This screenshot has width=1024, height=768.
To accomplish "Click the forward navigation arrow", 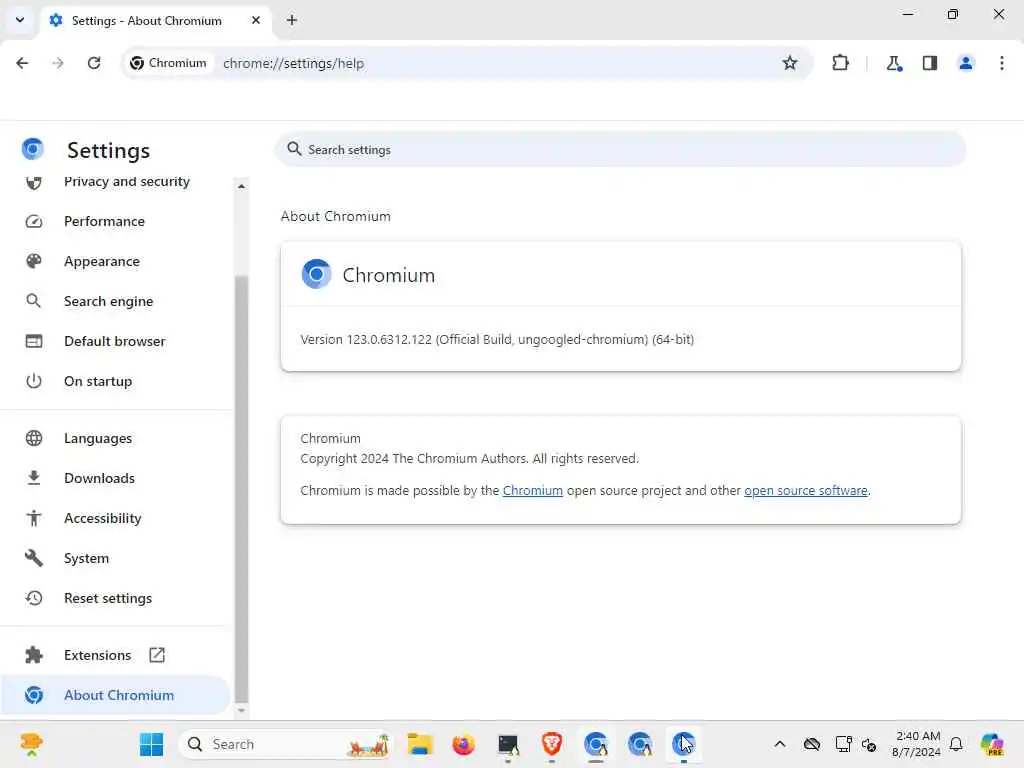I will click(58, 63).
